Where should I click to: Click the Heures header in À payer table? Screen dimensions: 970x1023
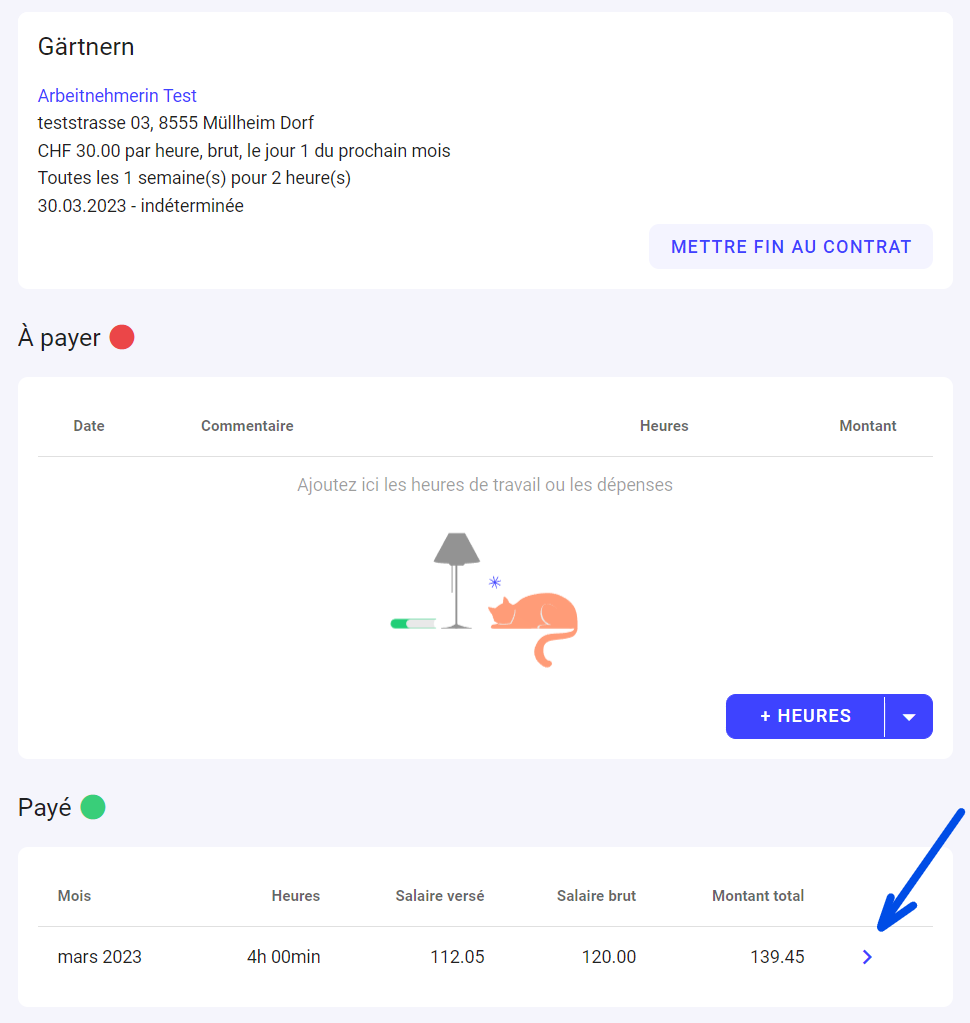coord(664,426)
